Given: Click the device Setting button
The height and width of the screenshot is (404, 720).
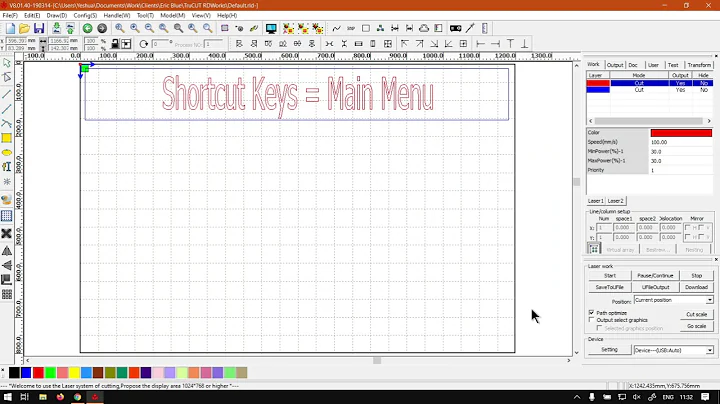Looking at the screenshot, I should pos(610,350).
